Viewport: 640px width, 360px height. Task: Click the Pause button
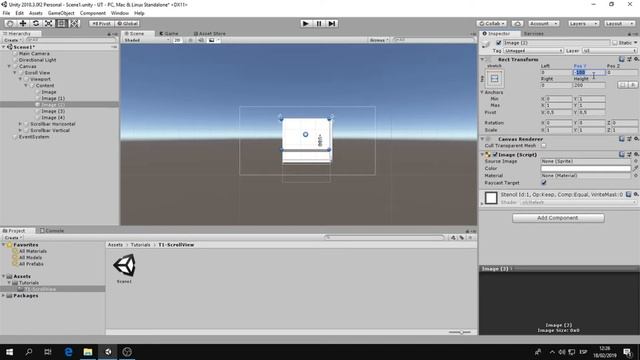coord(319,24)
